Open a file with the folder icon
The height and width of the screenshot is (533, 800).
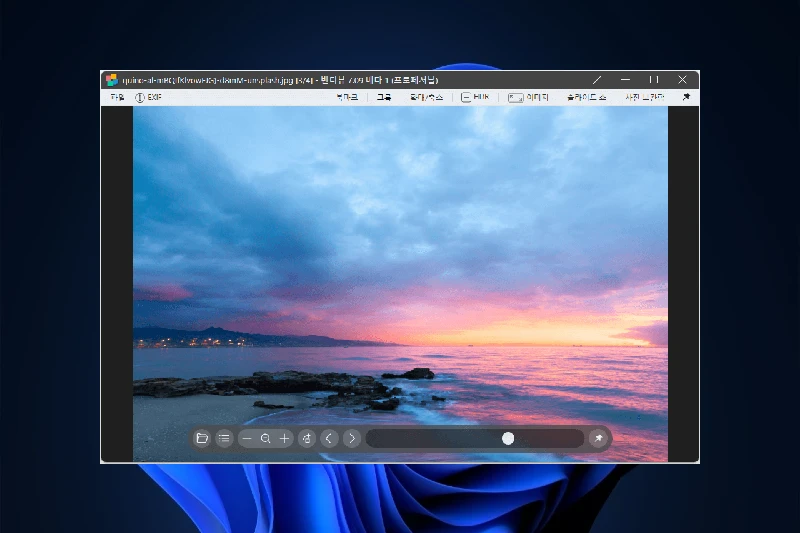point(202,438)
